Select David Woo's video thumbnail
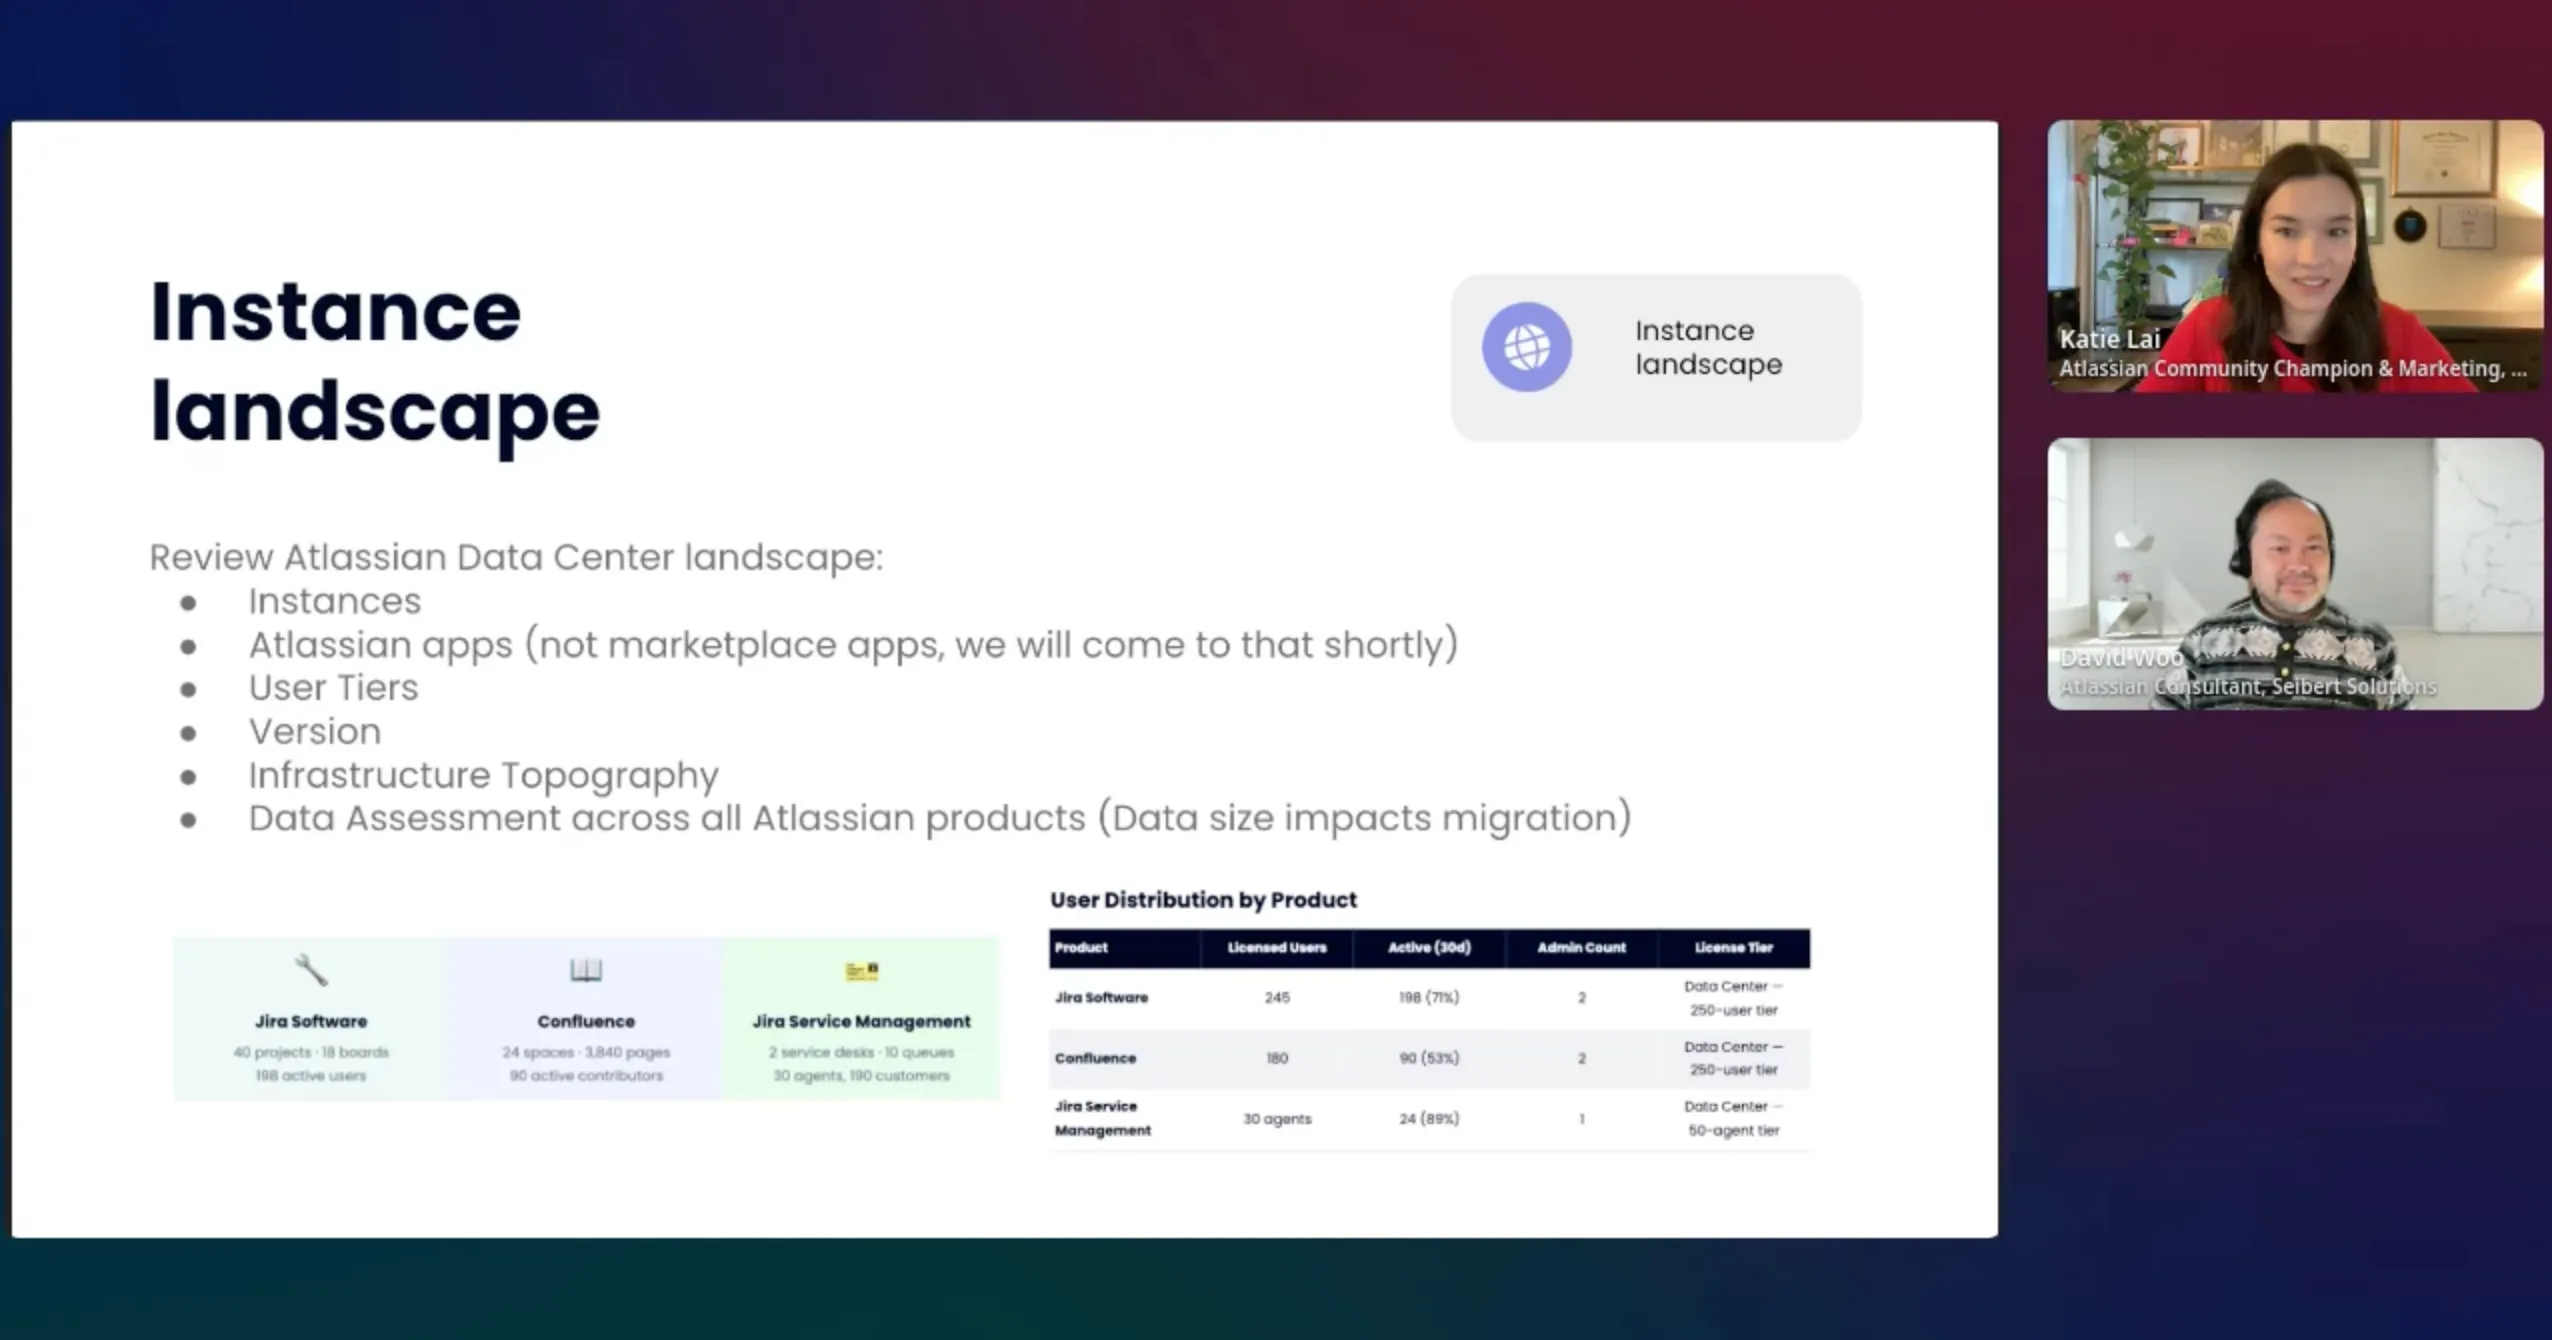2552x1340 pixels. pyautogui.click(x=2295, y=574)
